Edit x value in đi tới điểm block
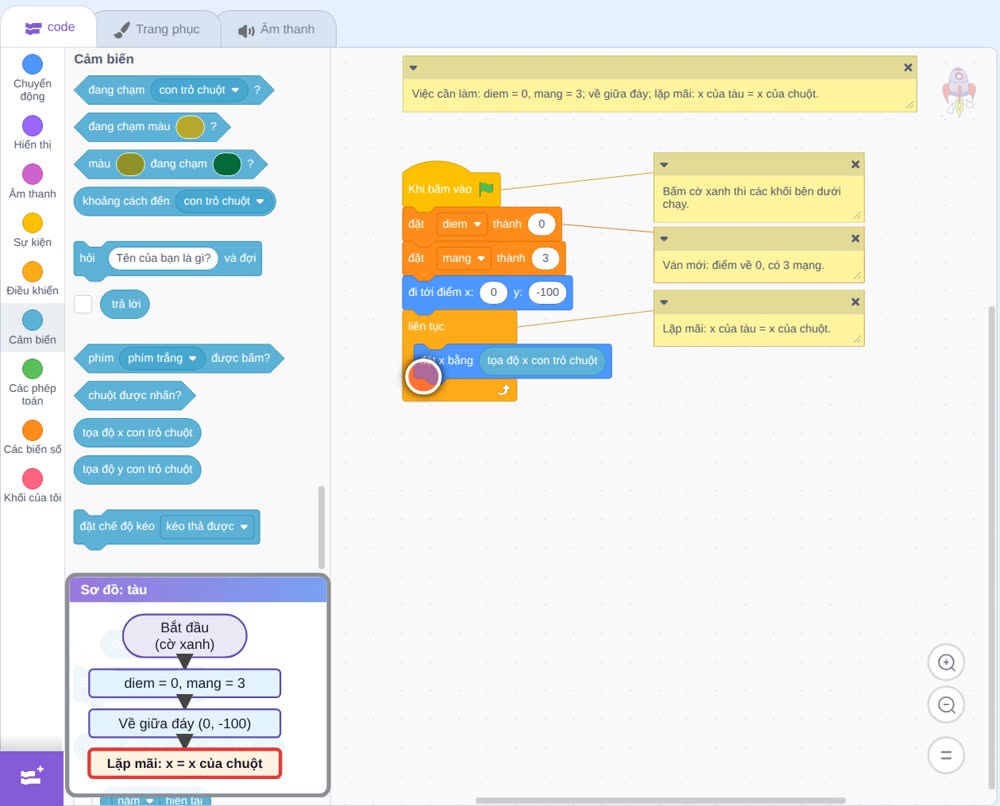 (493, 293)
